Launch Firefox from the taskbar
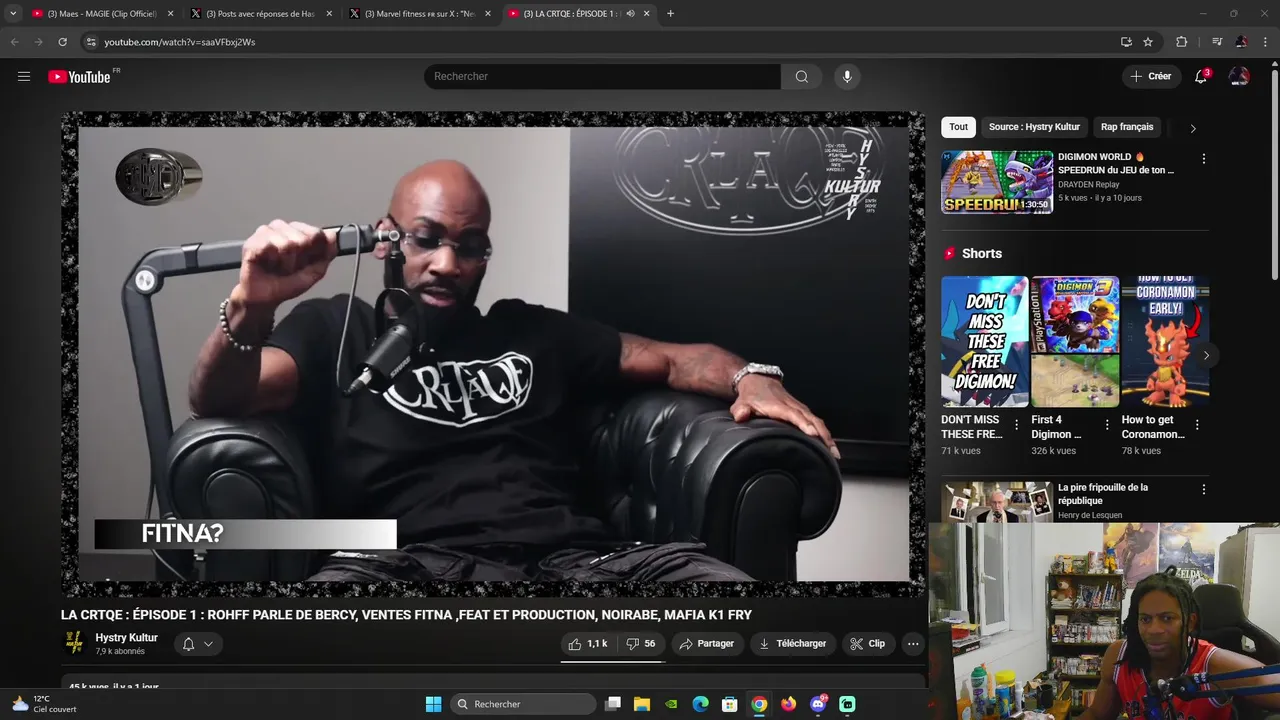Viewport: 1280px width, 720px height. tap(789, 704)
